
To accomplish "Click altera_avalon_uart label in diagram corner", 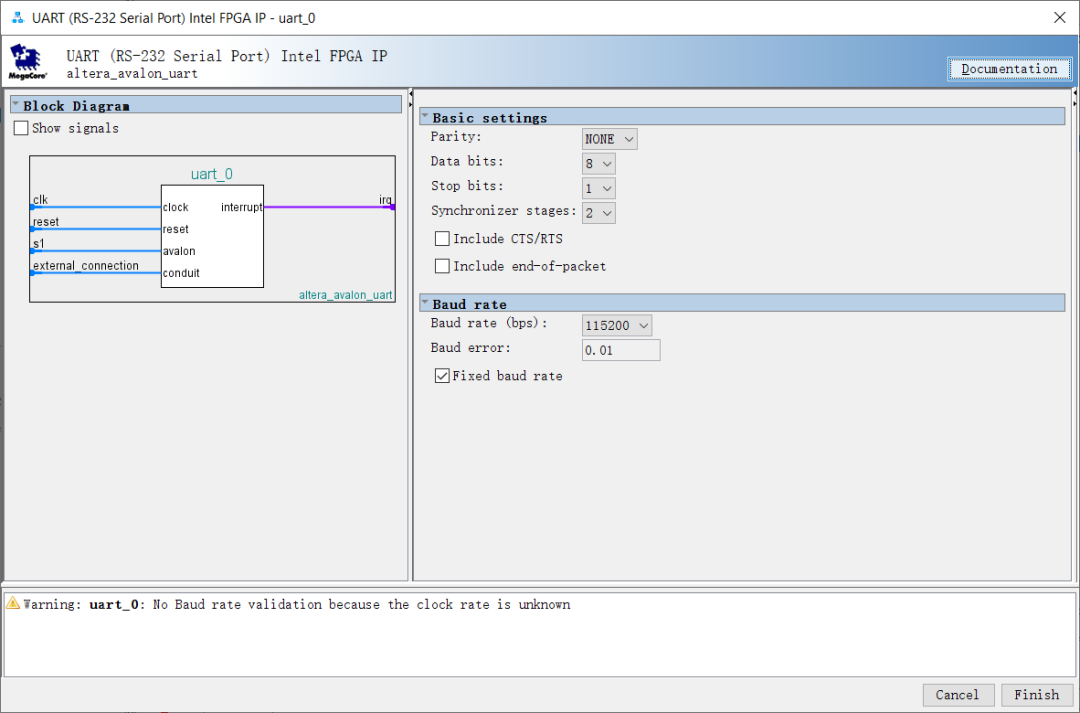I will pyautogui.click(x=345, y=295).
